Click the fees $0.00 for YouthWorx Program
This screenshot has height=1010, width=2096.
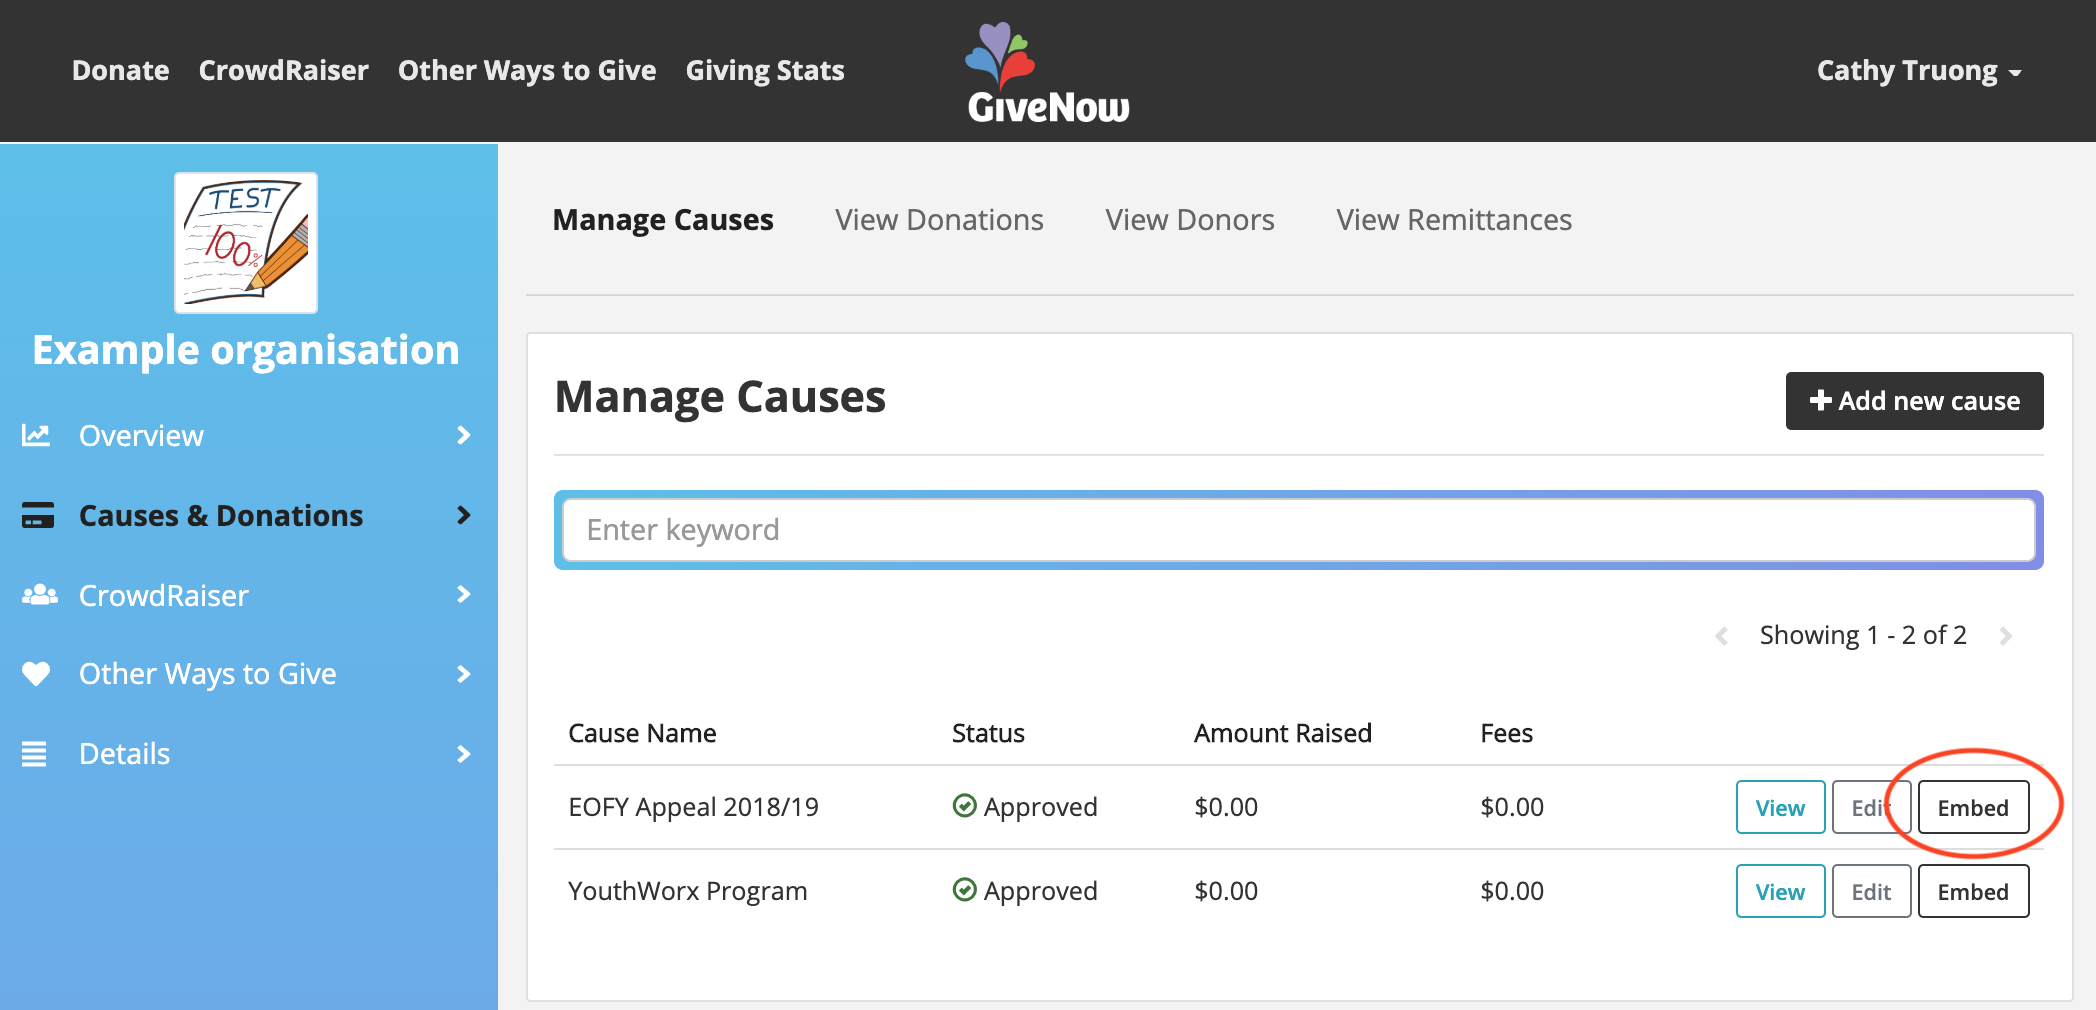point(1512,891)
